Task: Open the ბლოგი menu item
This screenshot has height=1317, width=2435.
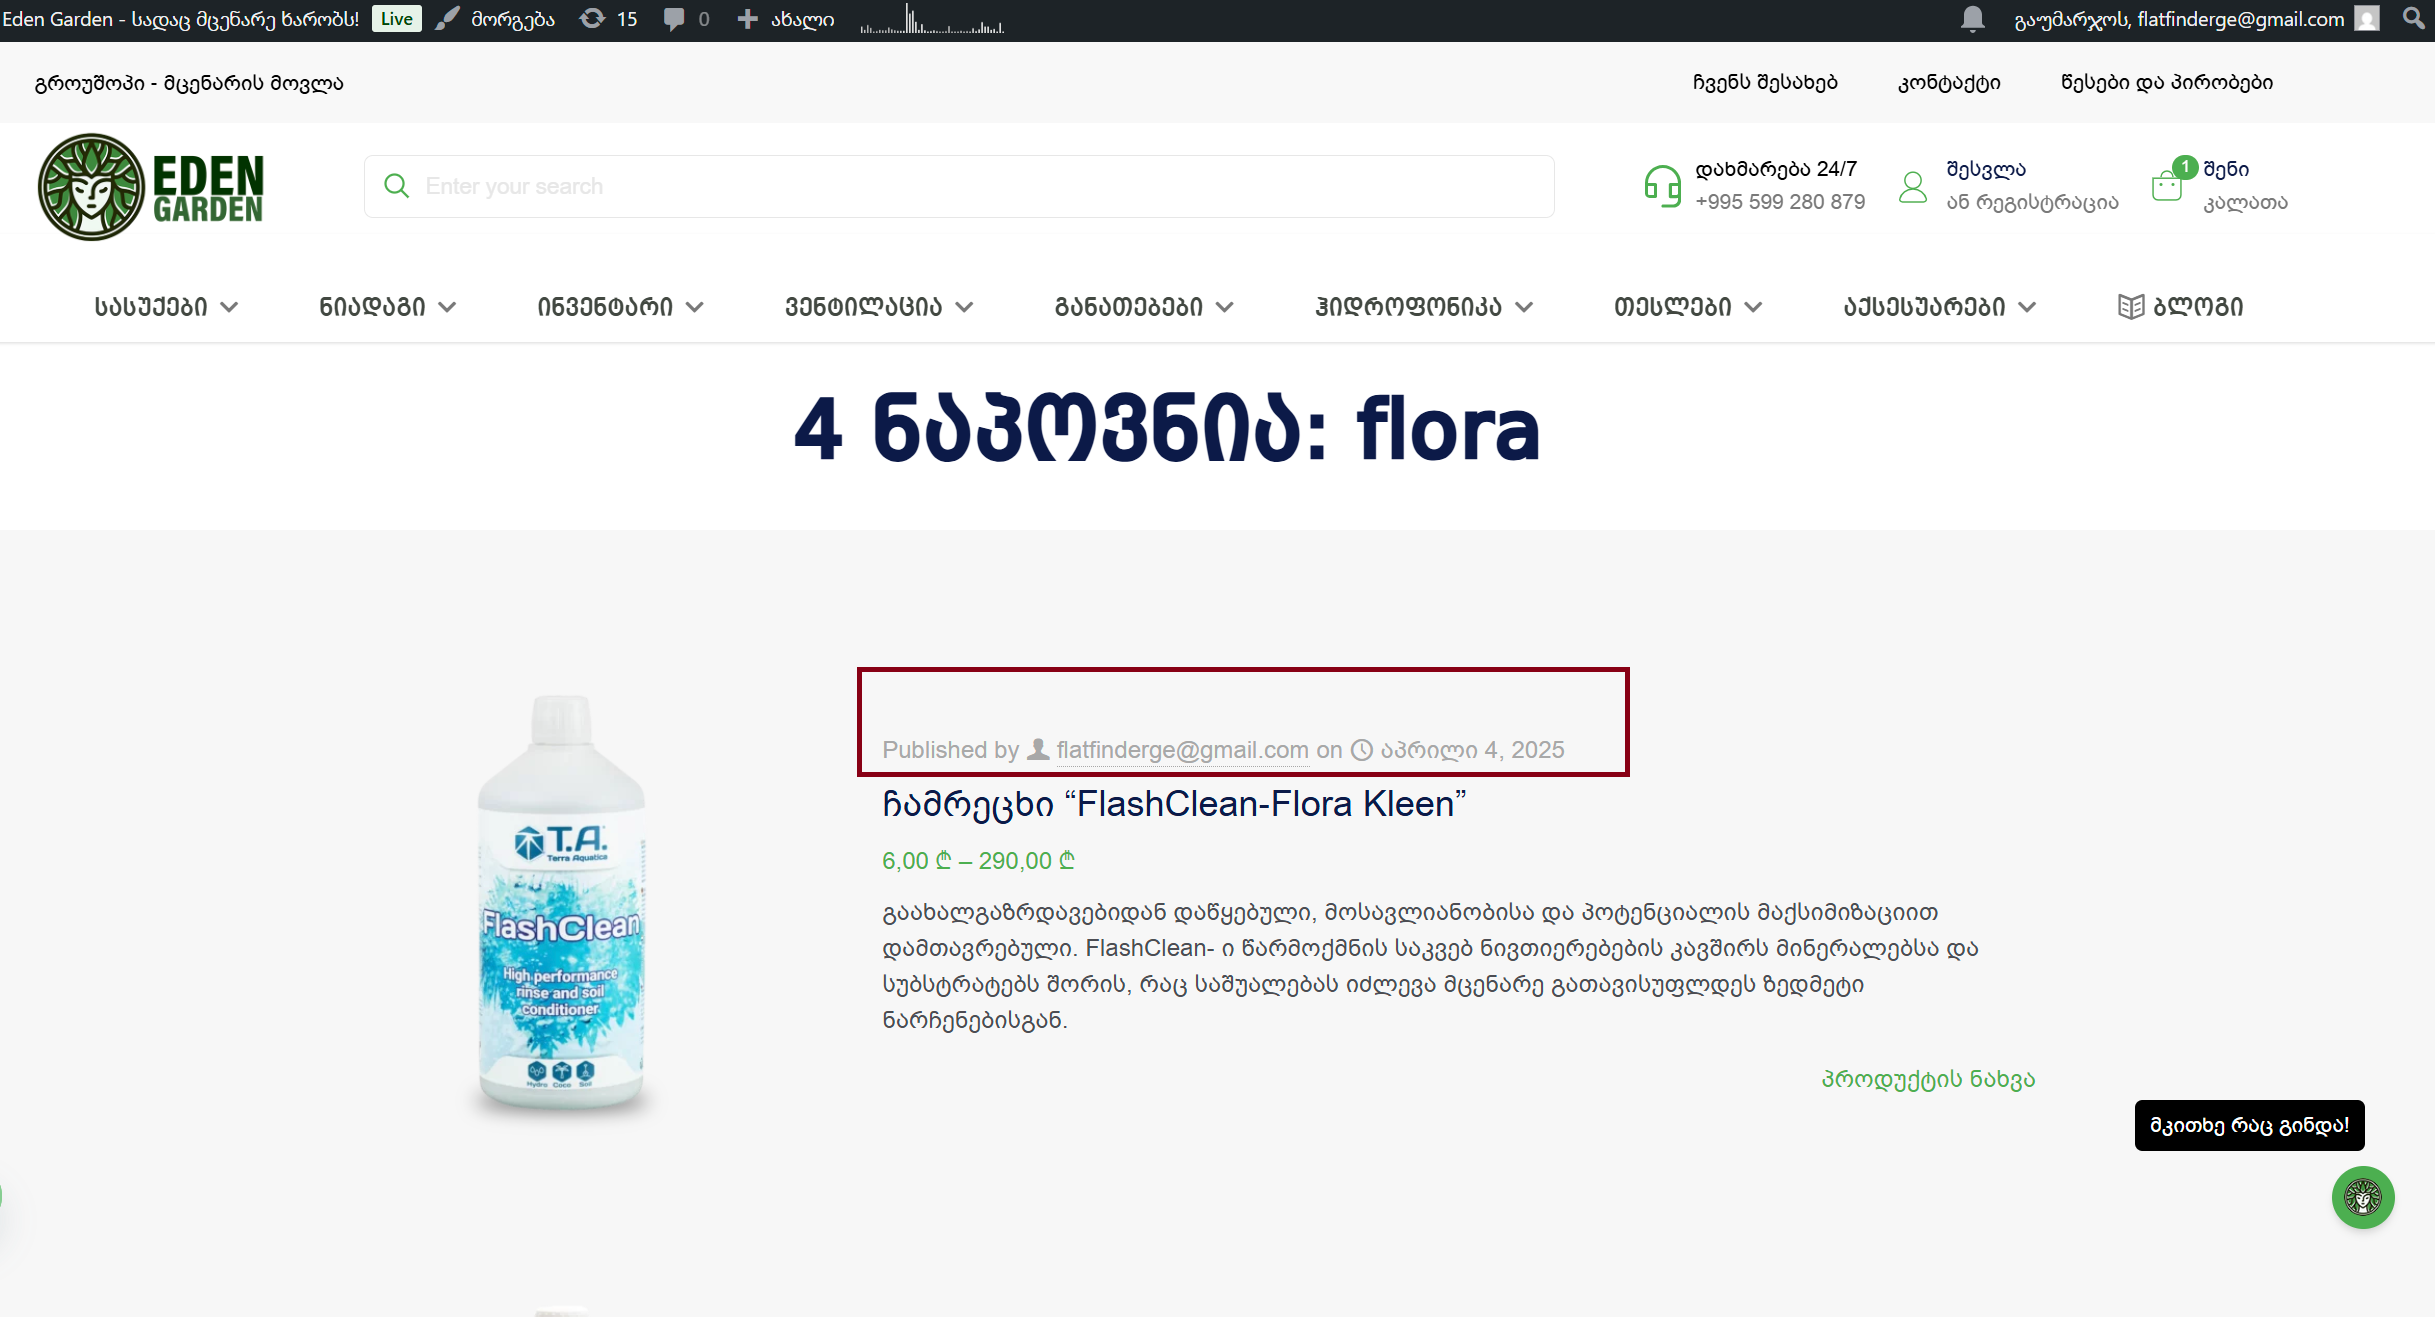Action: coord(2181,307)
